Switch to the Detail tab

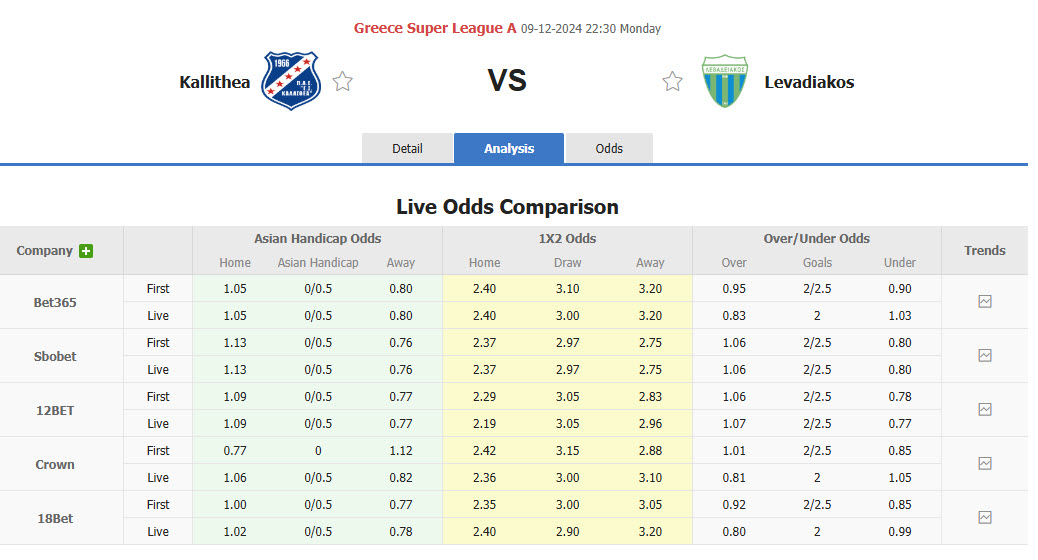click(407, 148)
